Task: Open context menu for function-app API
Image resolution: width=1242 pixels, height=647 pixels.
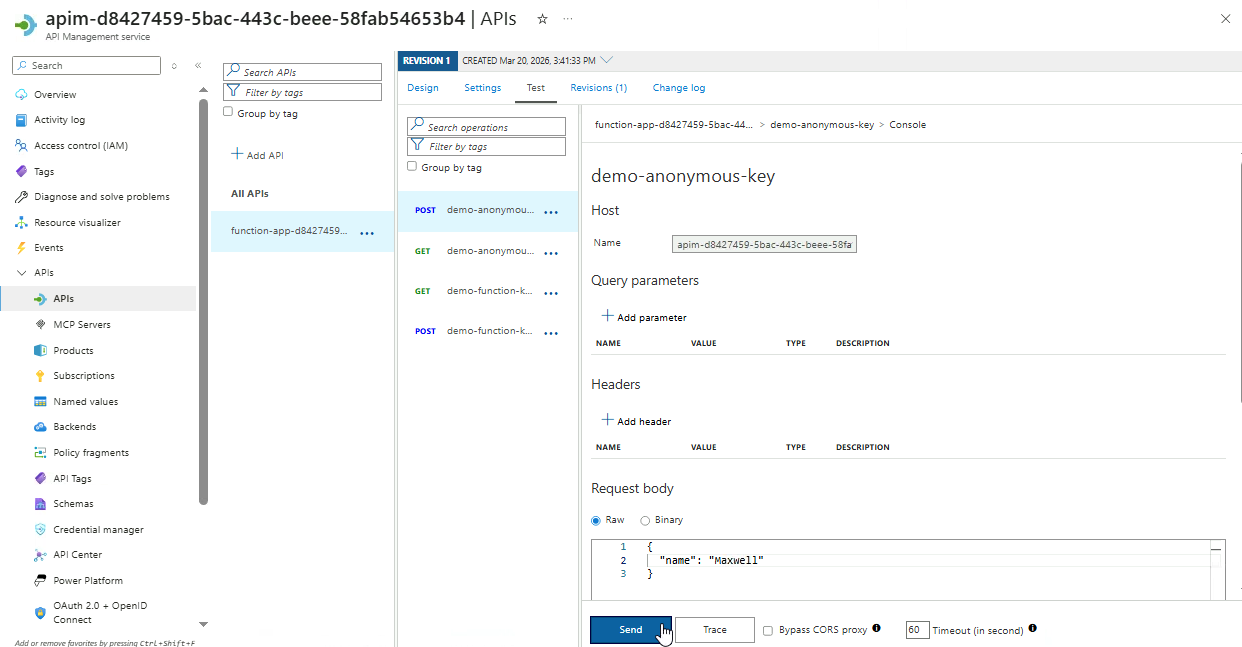Action: click(x=367, y=232)
